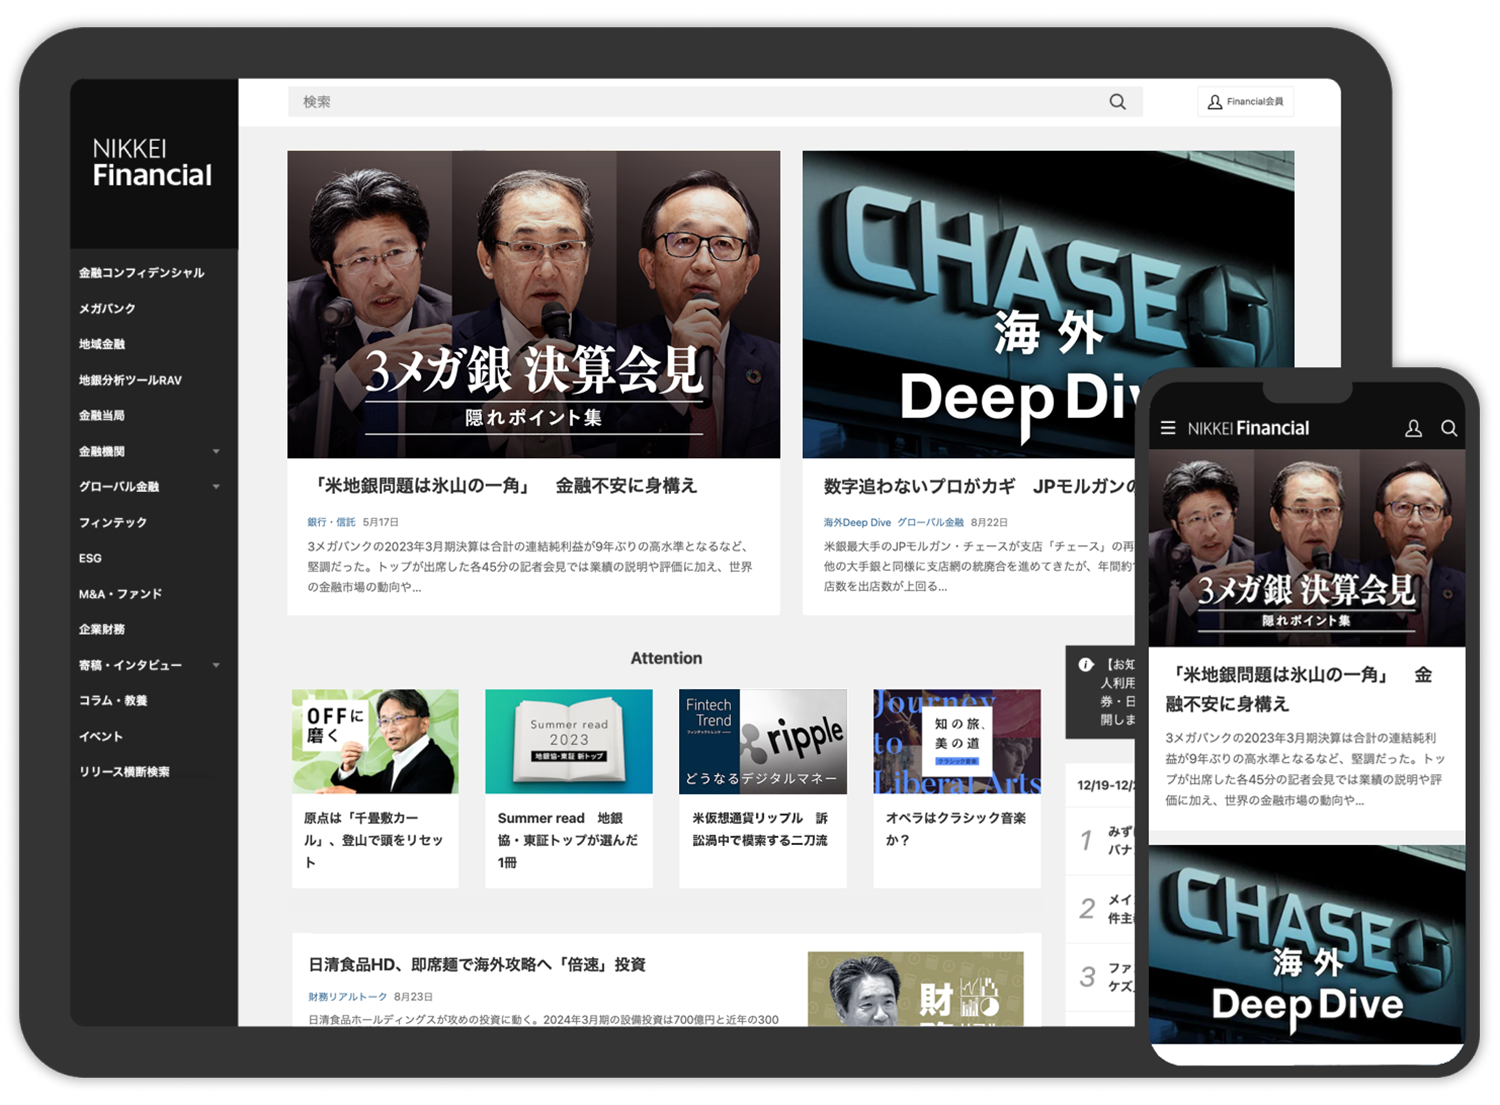Open the Summer read 2023 thumbnail
The height and width of the screenshot is (1105, 1500).
568,741
